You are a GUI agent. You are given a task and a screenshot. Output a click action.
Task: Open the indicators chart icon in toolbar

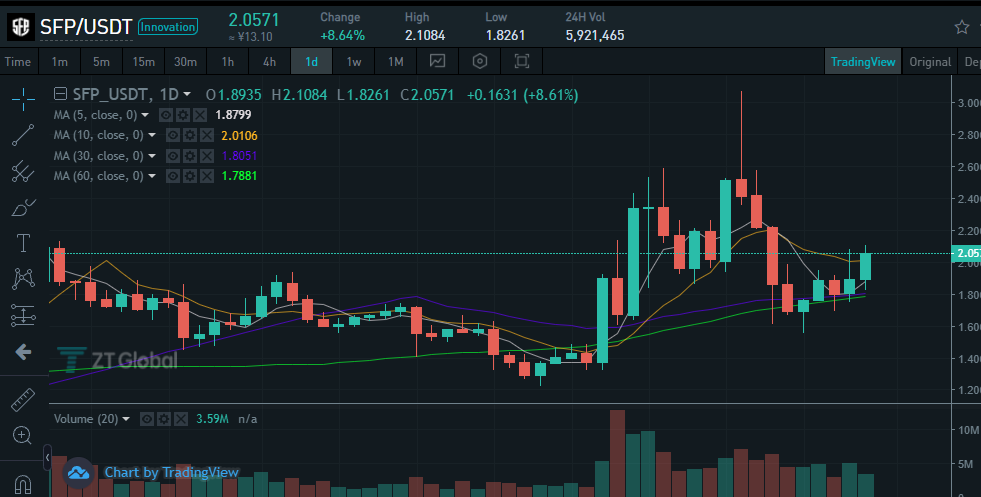437,61
